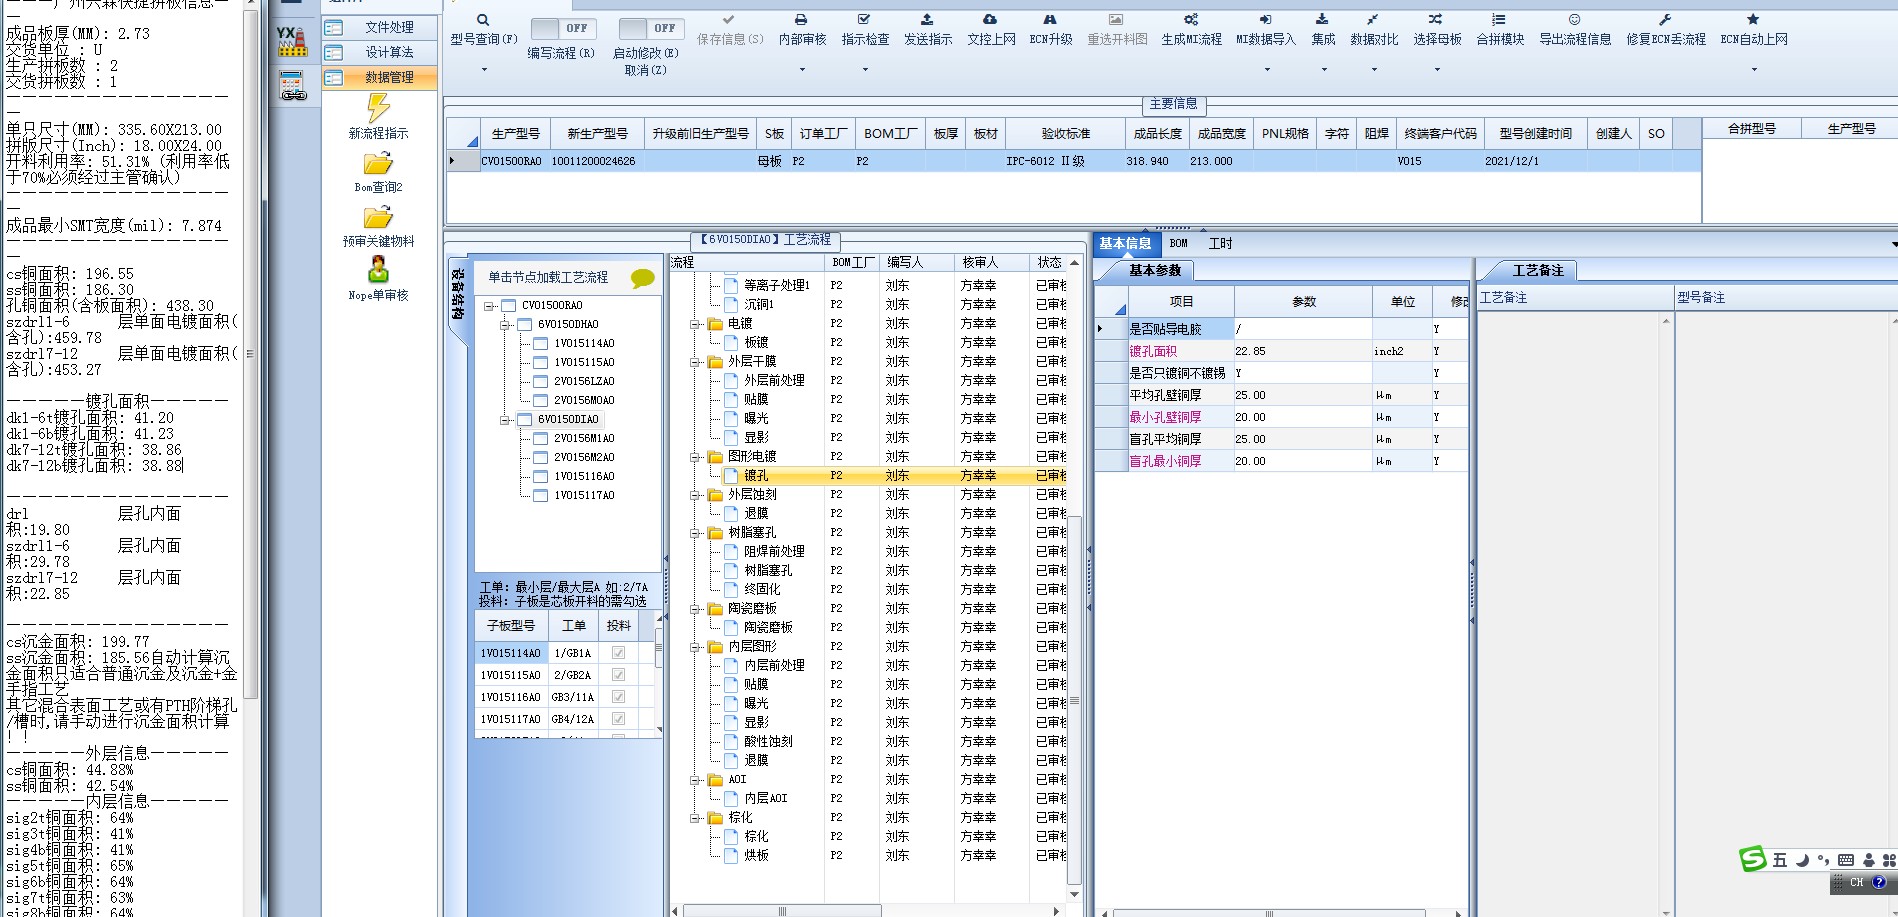Image resolution: width=1898 pixels, height=917 pixels.
Task: Toggle 投料 checkbox for 1V015116A0
Action: (618, 697)
